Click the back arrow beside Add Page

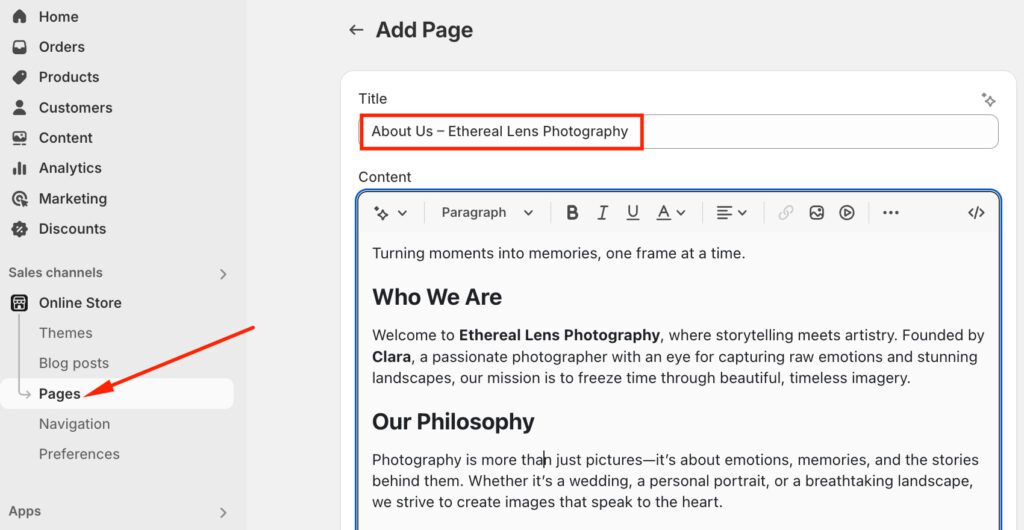(355, 30)
